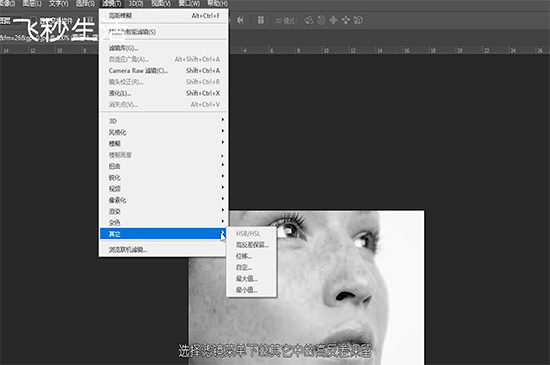Expand the 扭曲 submenu
The image size is (550, 365).
tap(163, 166)
